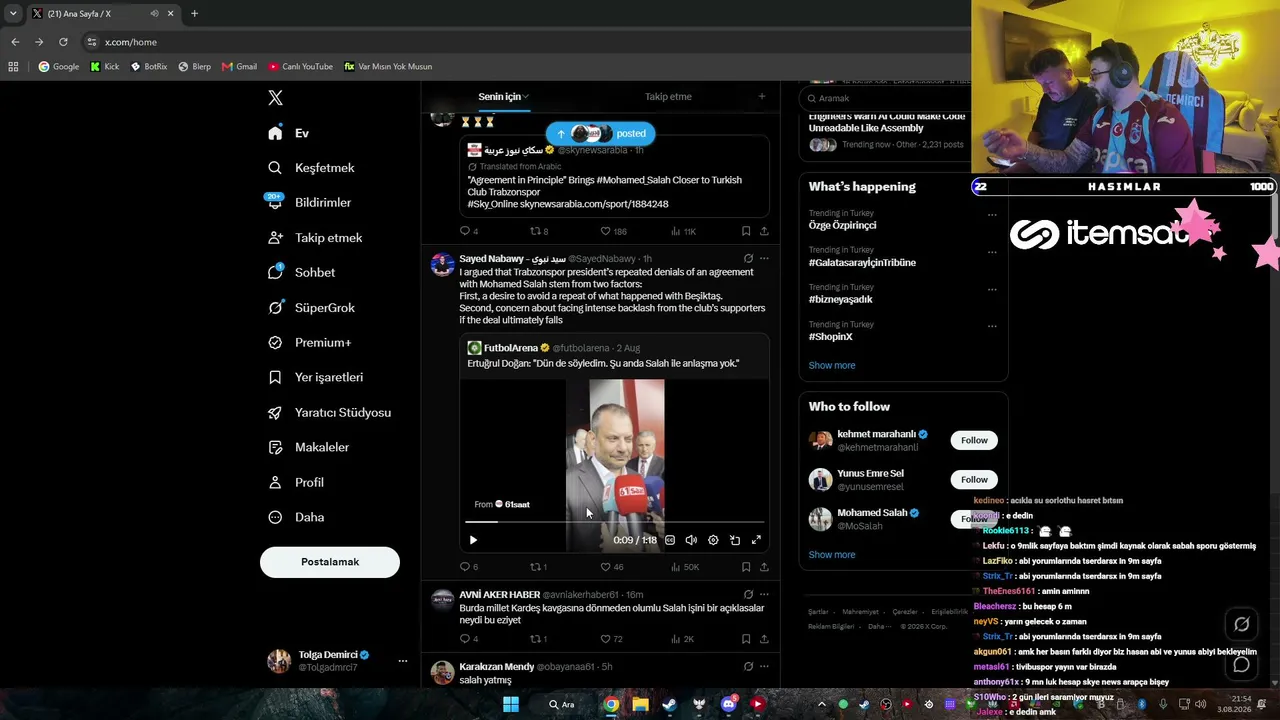Screen dimensions: 1280x720
Task: Share the Sayed Nabawy post
Action: (x=764, y=567)
